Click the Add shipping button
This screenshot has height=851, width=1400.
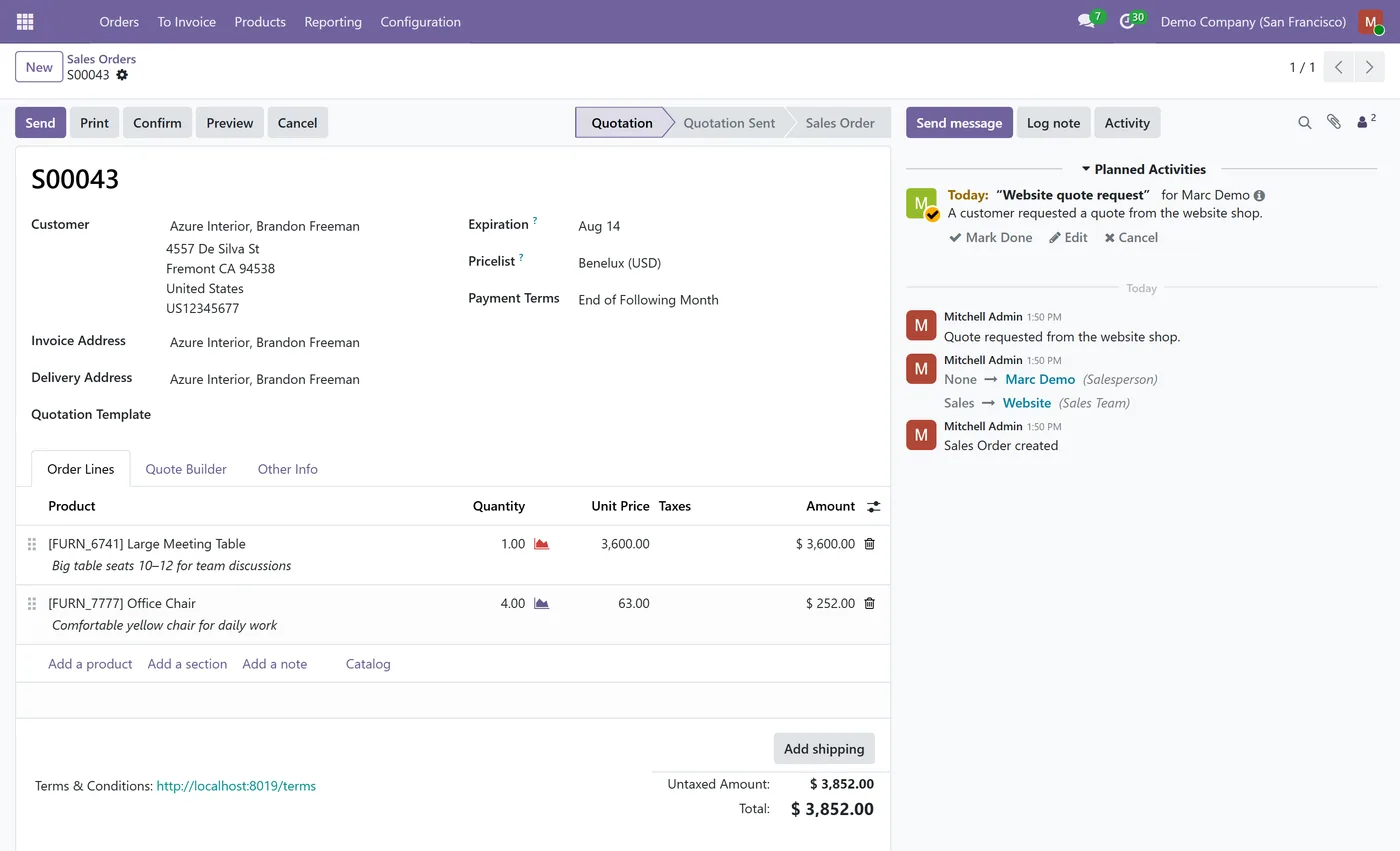pos(824,749)
